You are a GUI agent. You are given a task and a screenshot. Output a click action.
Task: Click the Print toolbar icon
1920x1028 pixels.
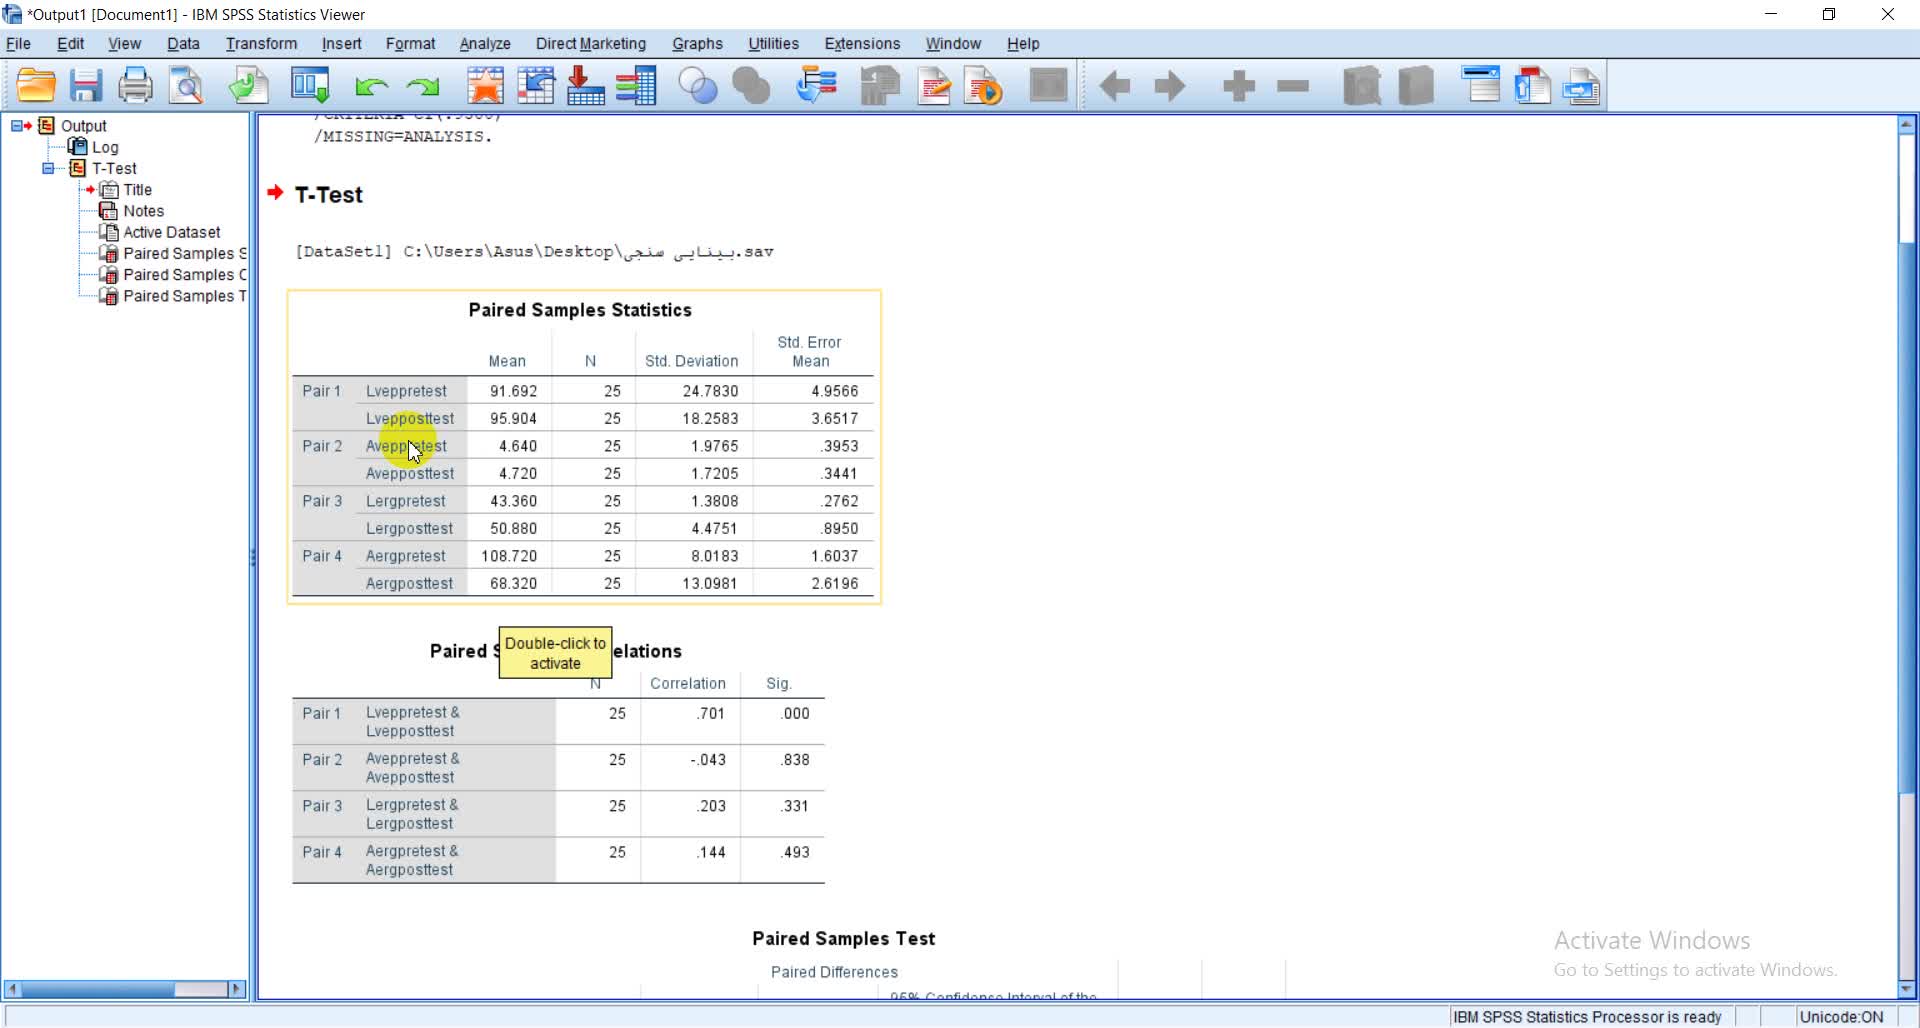[135, 86]
